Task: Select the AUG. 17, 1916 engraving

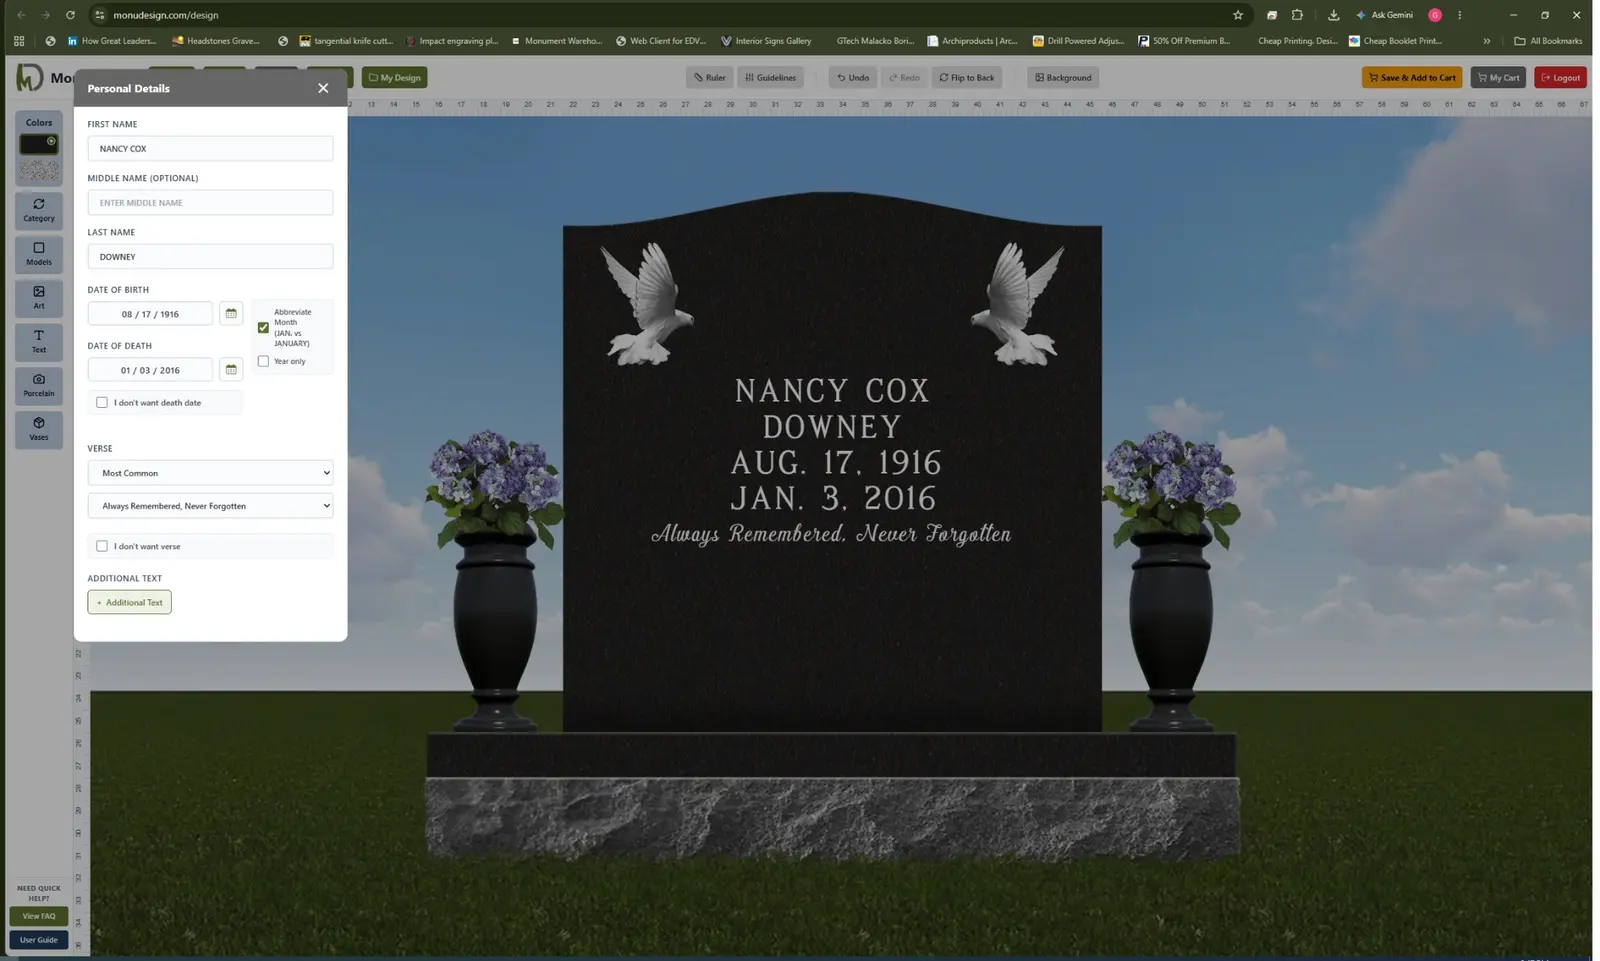Action: 836,463
